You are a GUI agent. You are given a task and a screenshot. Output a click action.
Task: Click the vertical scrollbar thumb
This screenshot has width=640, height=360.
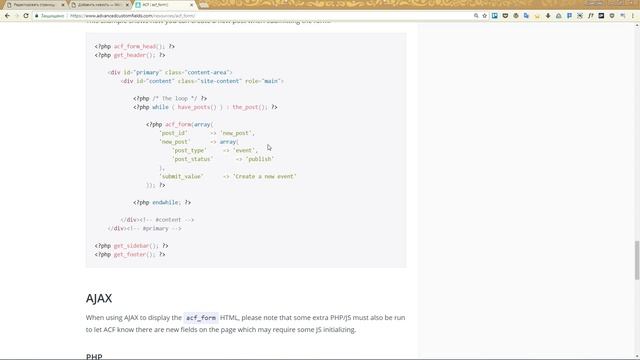click(637, 260)
